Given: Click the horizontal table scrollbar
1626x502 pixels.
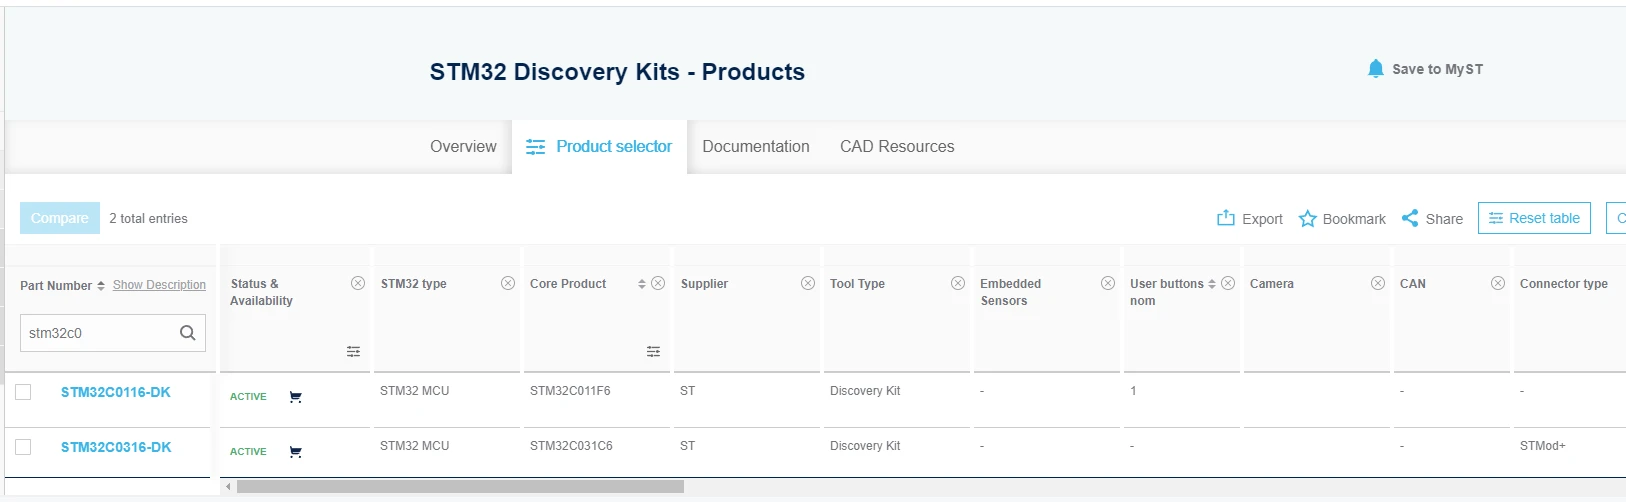Looking at the screenshot, I should (460, 487).
